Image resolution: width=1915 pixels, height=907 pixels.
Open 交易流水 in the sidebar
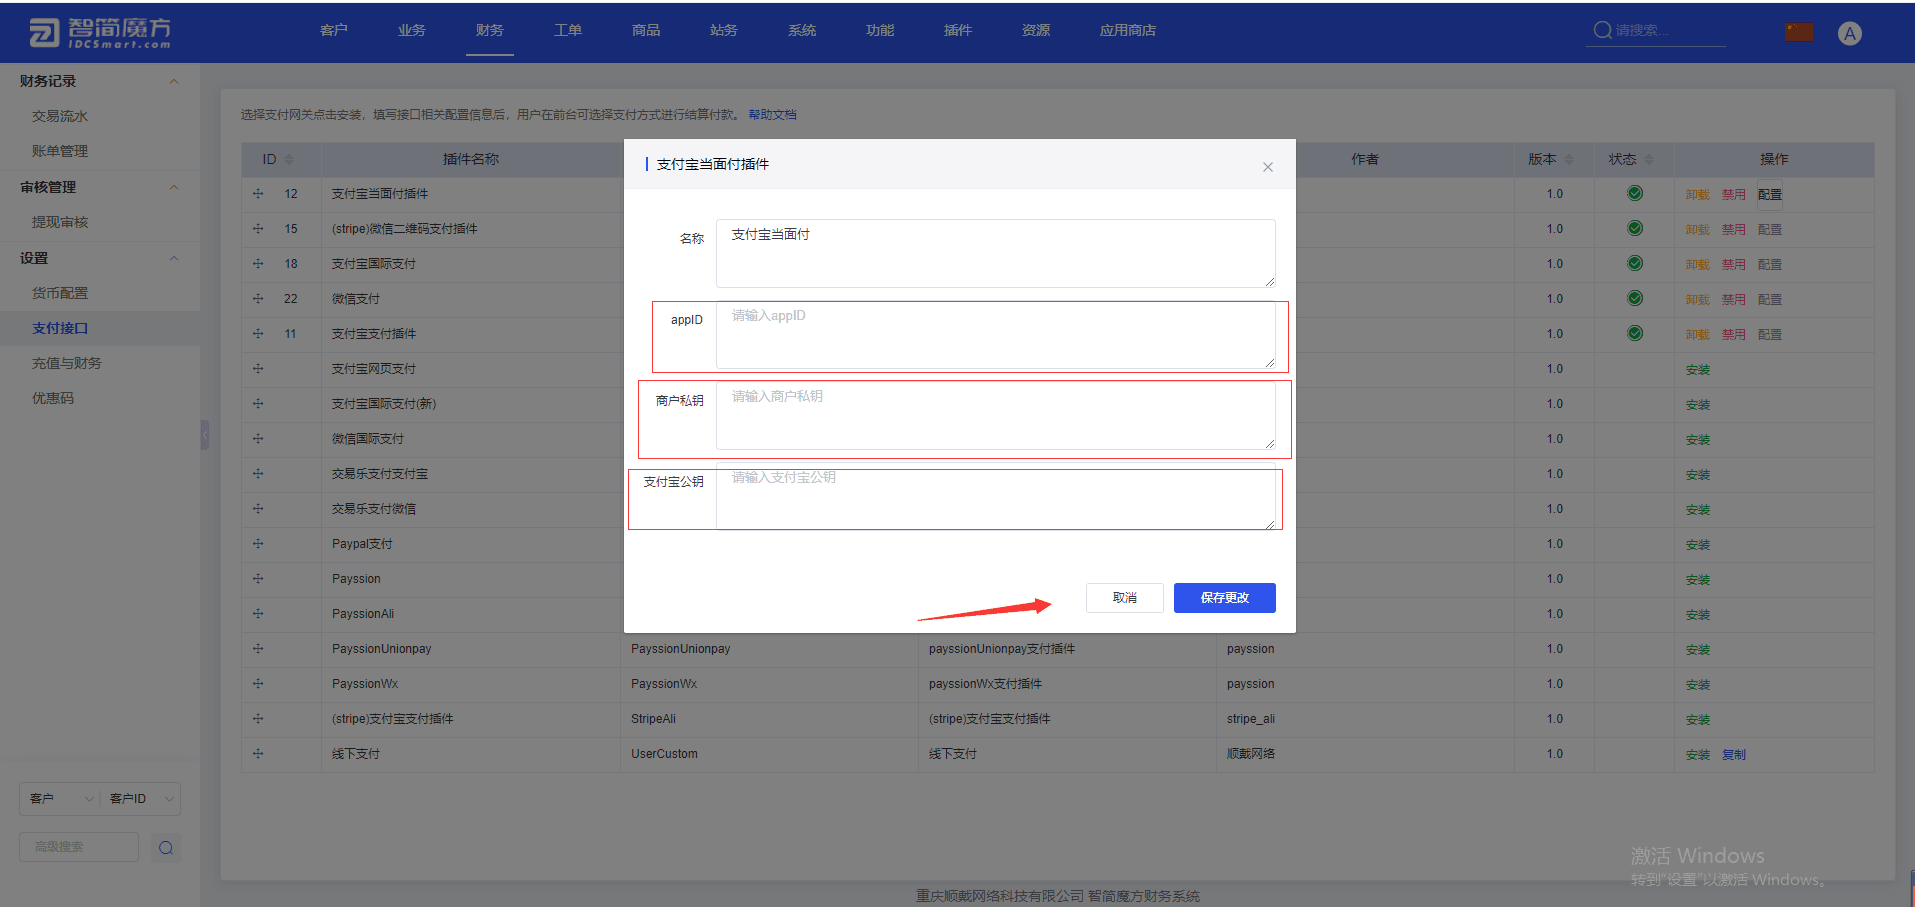tap(60, 116)
